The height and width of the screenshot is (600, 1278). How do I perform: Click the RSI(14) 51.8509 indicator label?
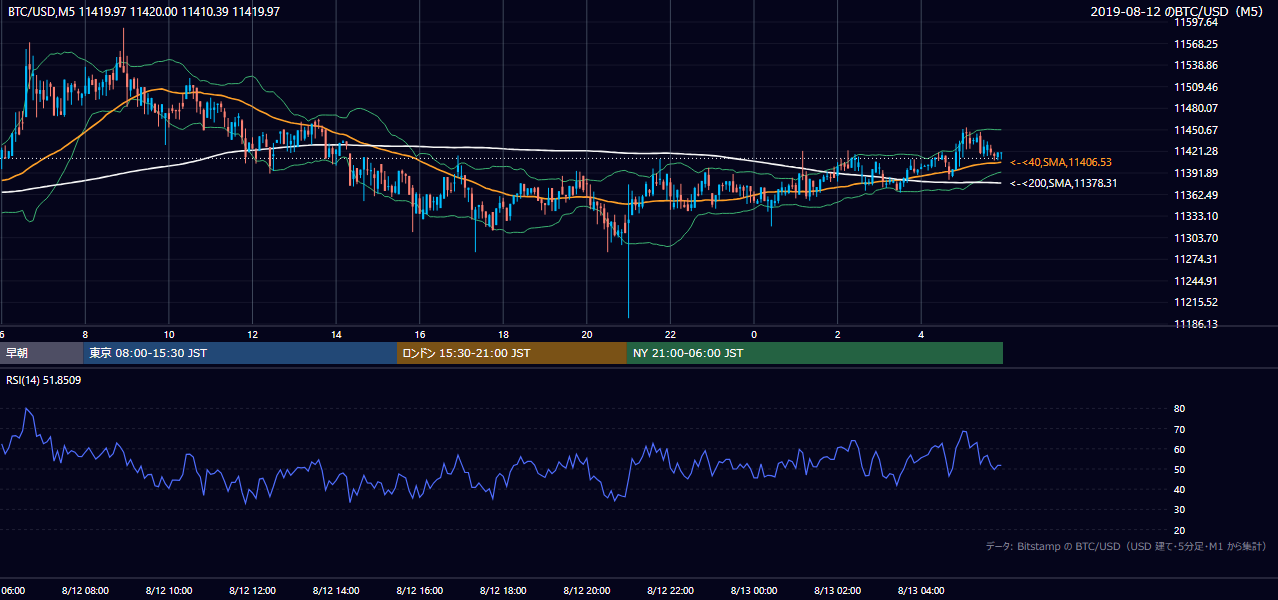coord(44,380)
